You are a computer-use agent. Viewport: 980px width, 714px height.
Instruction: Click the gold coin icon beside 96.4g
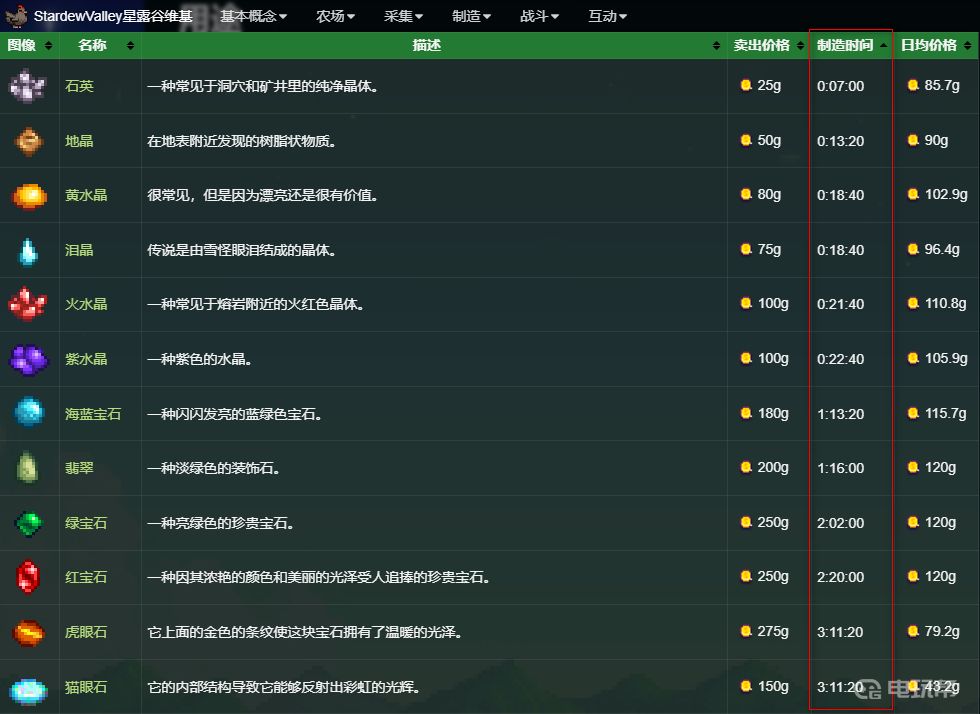[913, 249]
